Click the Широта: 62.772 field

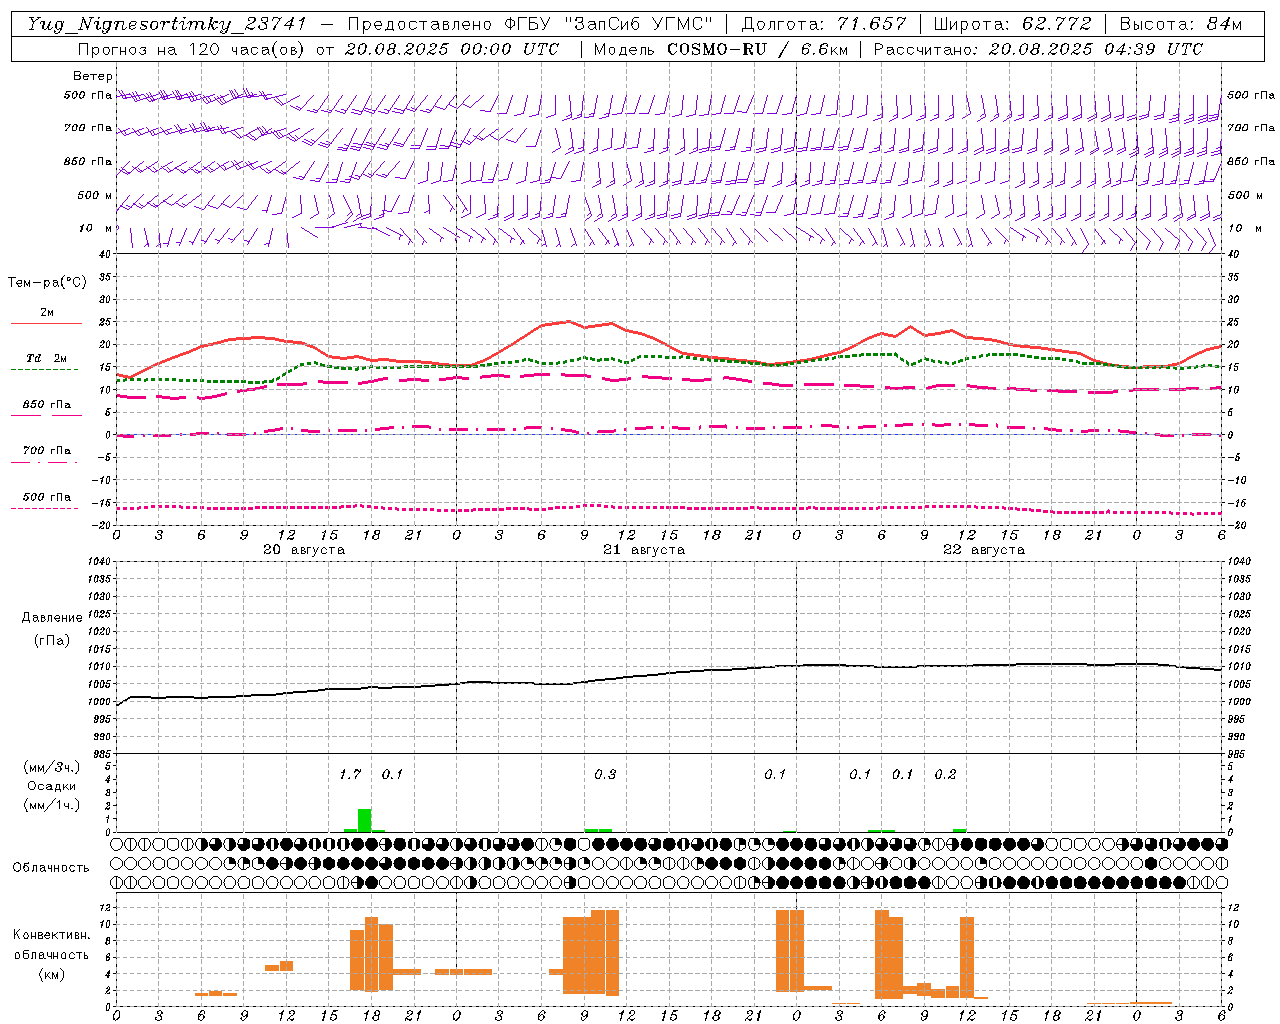(x=1012, y=24)
